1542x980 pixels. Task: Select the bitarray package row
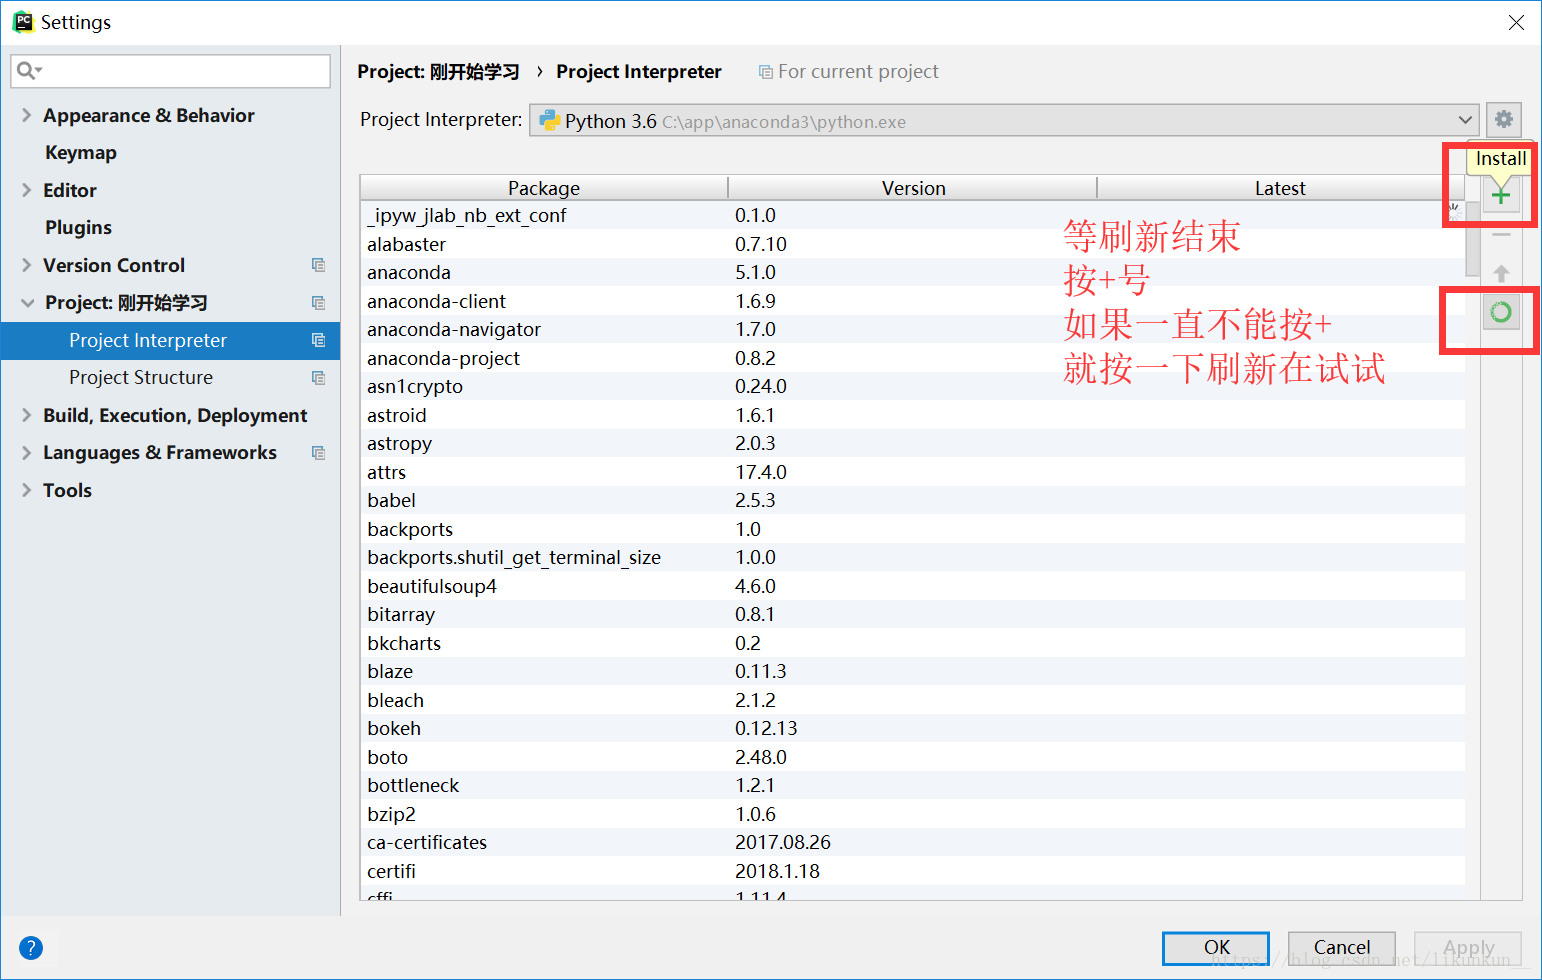pos(912,614)
